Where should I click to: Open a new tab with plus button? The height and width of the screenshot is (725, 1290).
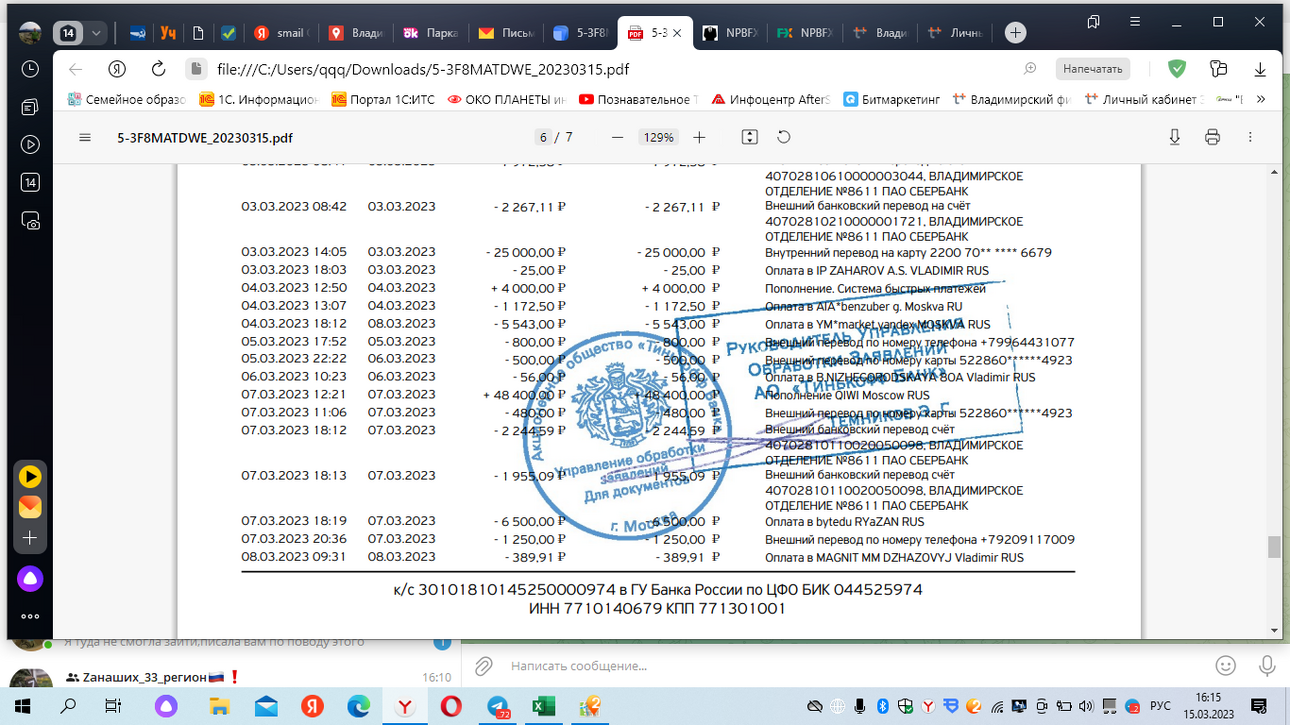[x=1015, y=33]
